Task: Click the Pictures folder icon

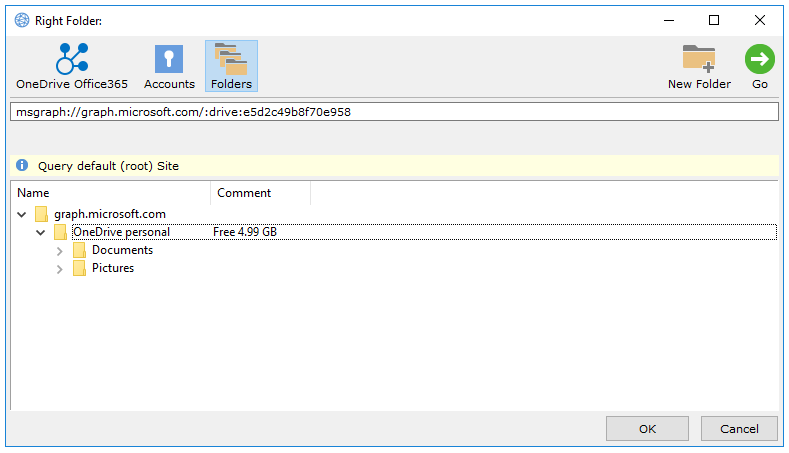Action: [x=79, y=268]
